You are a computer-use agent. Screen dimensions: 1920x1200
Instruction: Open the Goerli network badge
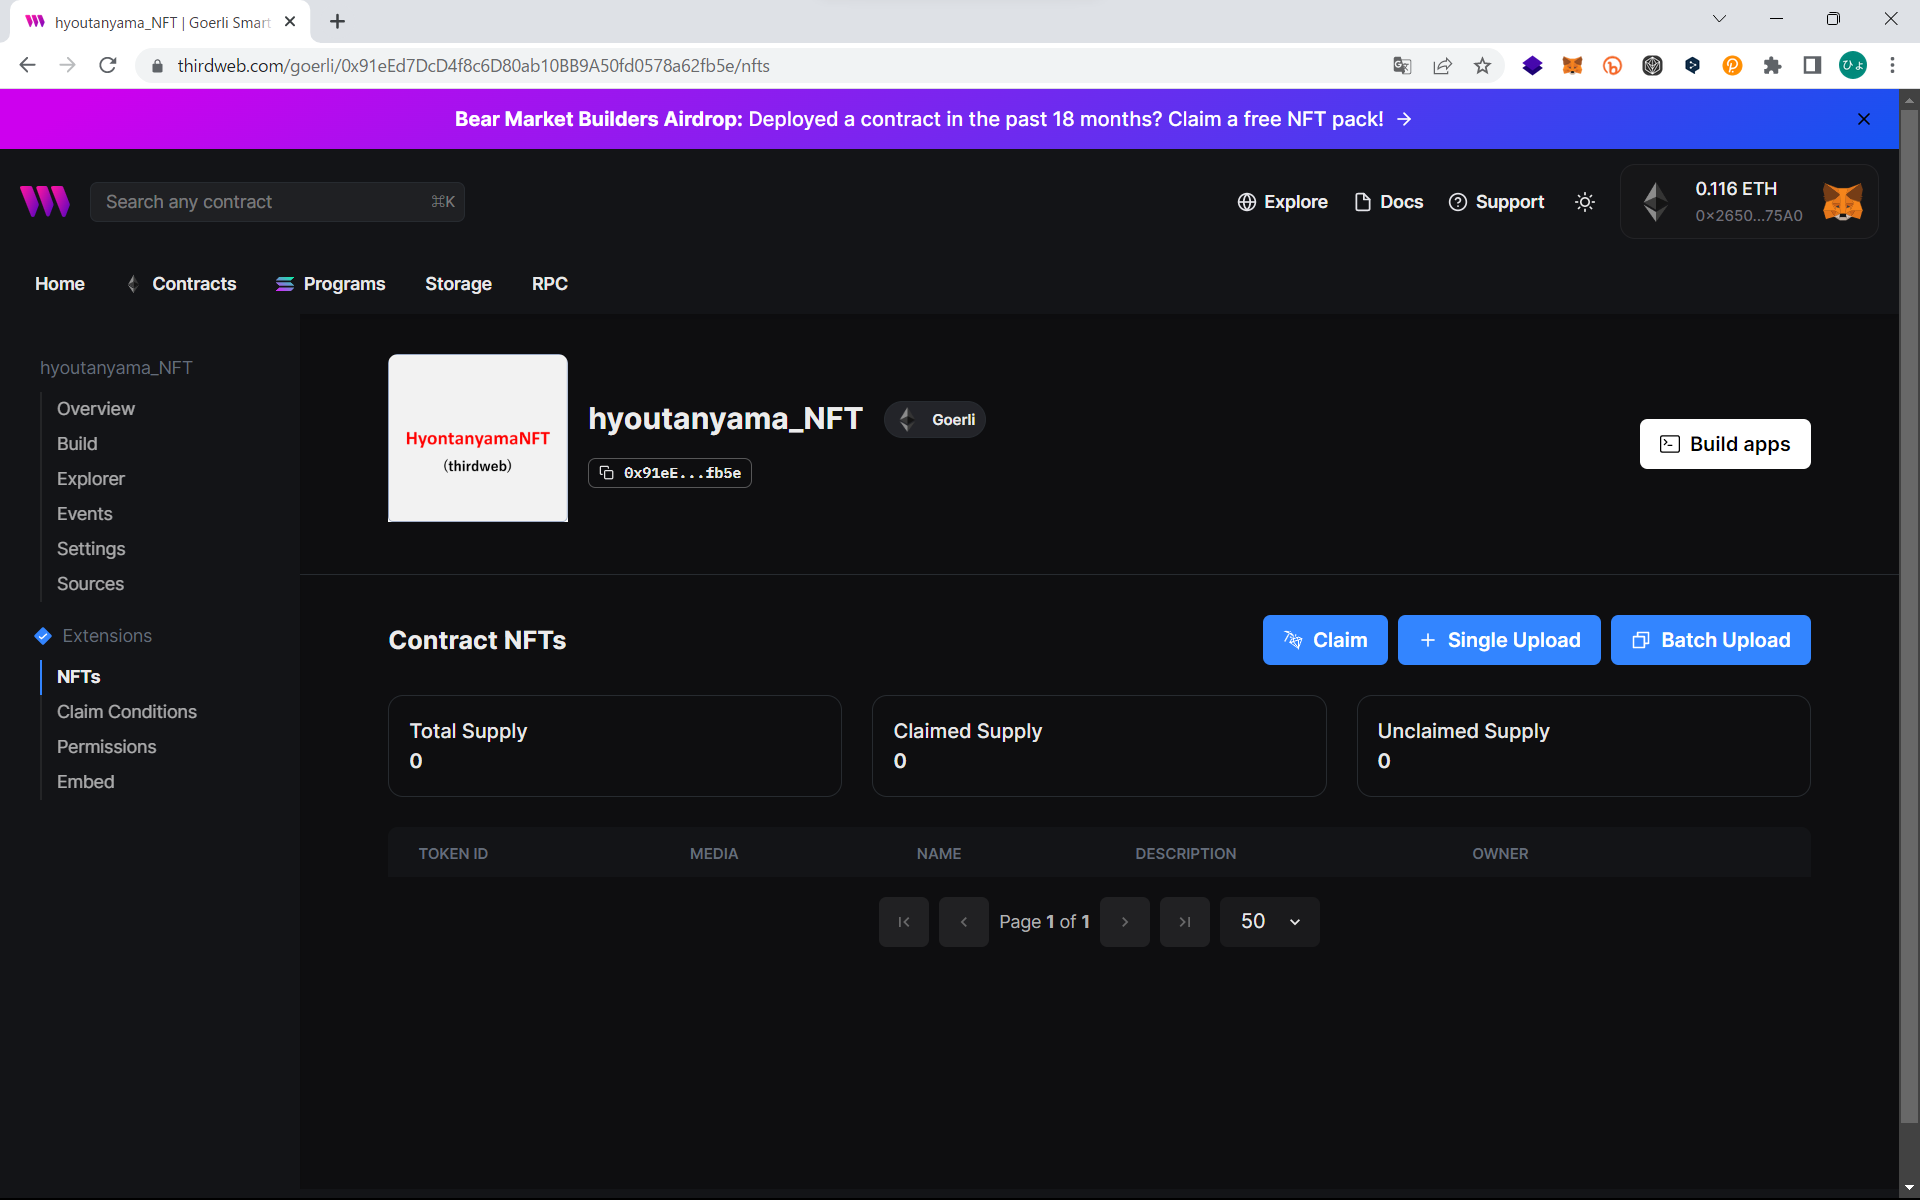tap(935, 420)
